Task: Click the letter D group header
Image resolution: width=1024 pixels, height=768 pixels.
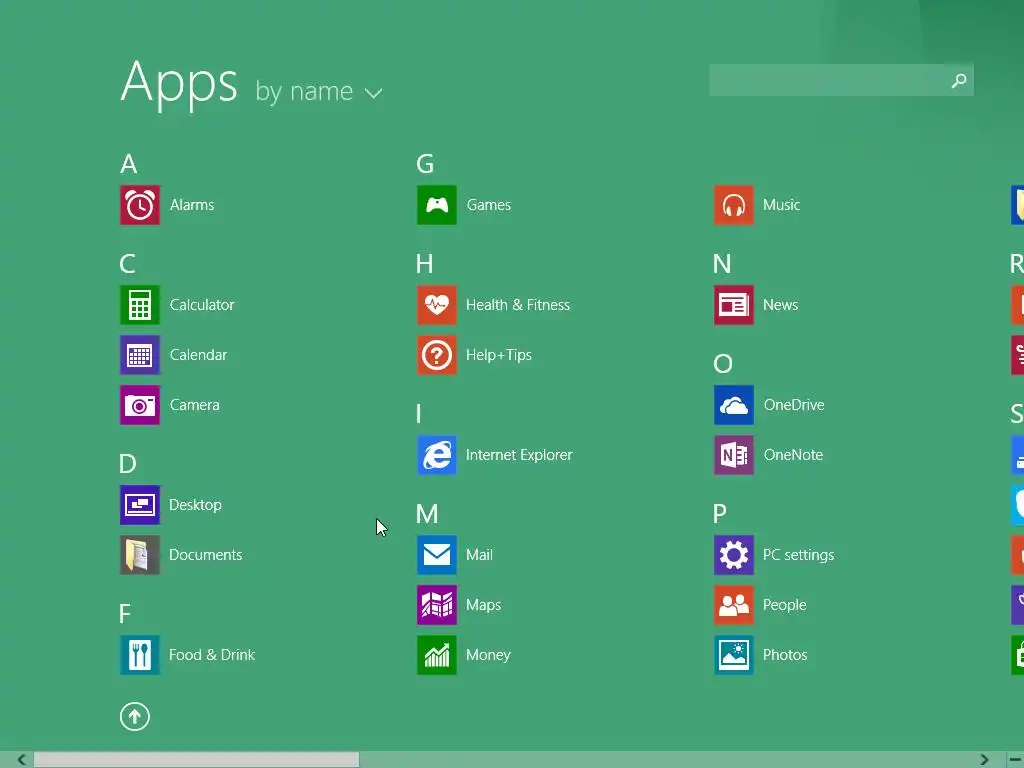Action: [x=128, y=464]
